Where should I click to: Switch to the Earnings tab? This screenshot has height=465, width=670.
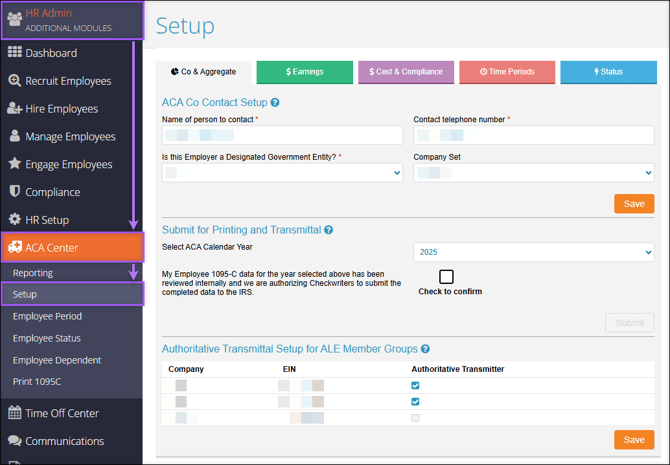(x=305, y=72)
